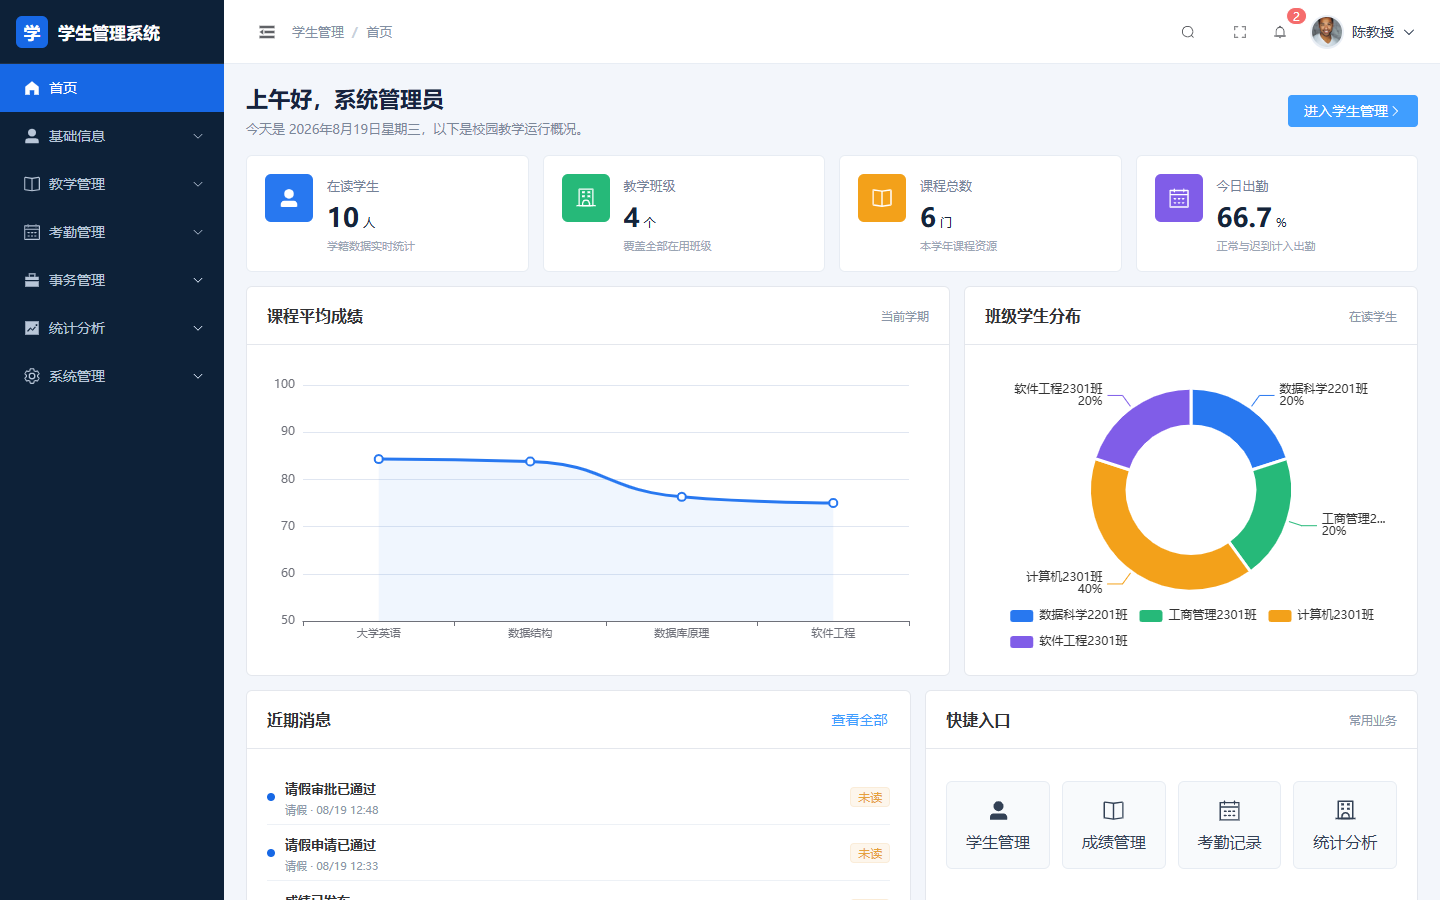Screen dimensions: 1440x900
Task: Open the 陈教授 user dropdown
Action: point(1364,32)
